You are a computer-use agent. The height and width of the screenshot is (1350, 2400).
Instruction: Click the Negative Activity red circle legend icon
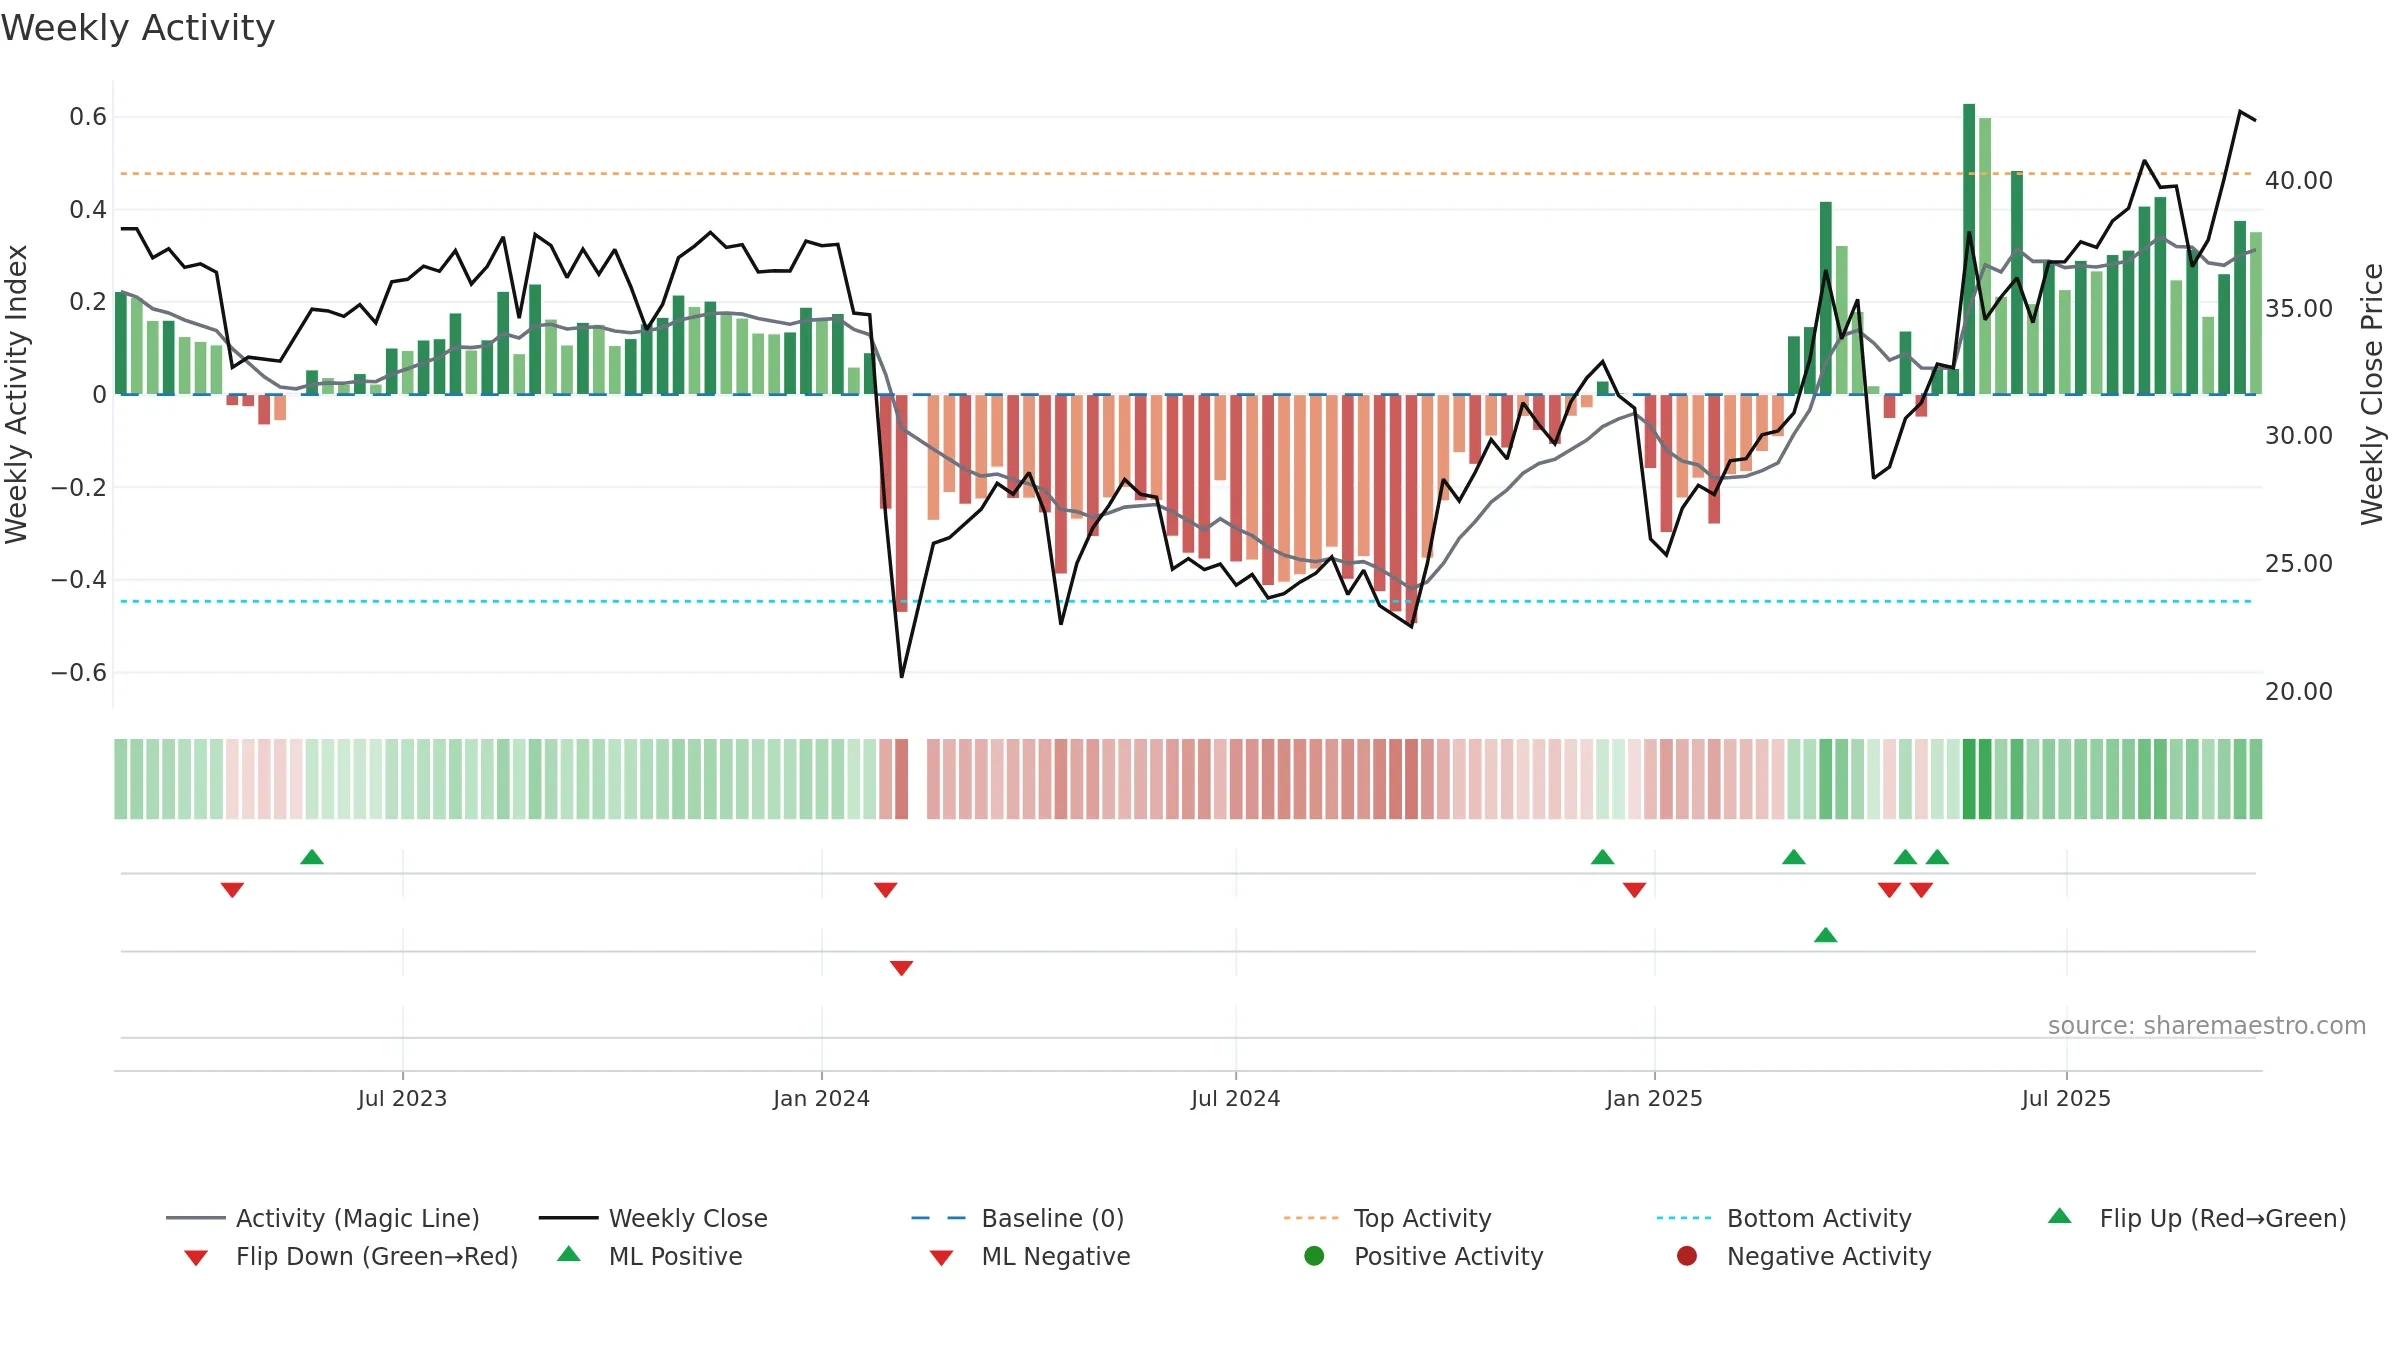pos(1687,1256)
